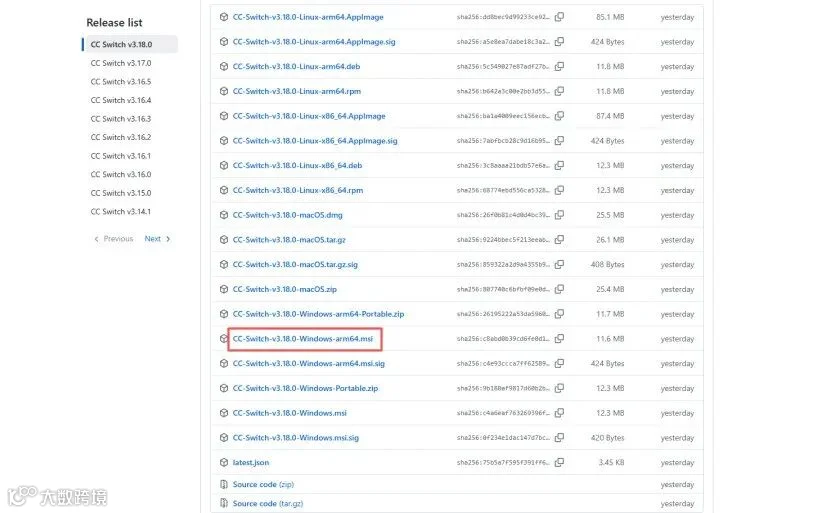Image resolution: width=813 pixels, height=513 pixels.
Task: Open CC Switch v3.16.2 release
Action: pos(121,137)
